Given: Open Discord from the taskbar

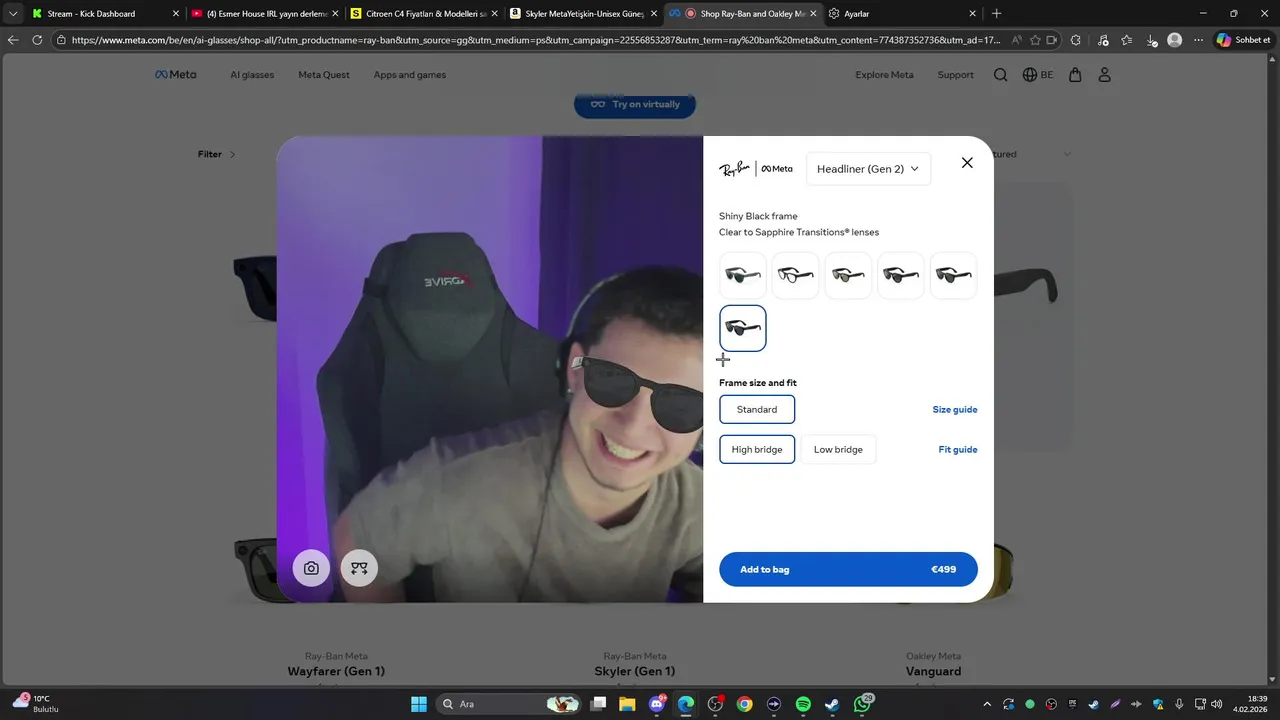Looking at the screenshot, I should click(657, 704).
